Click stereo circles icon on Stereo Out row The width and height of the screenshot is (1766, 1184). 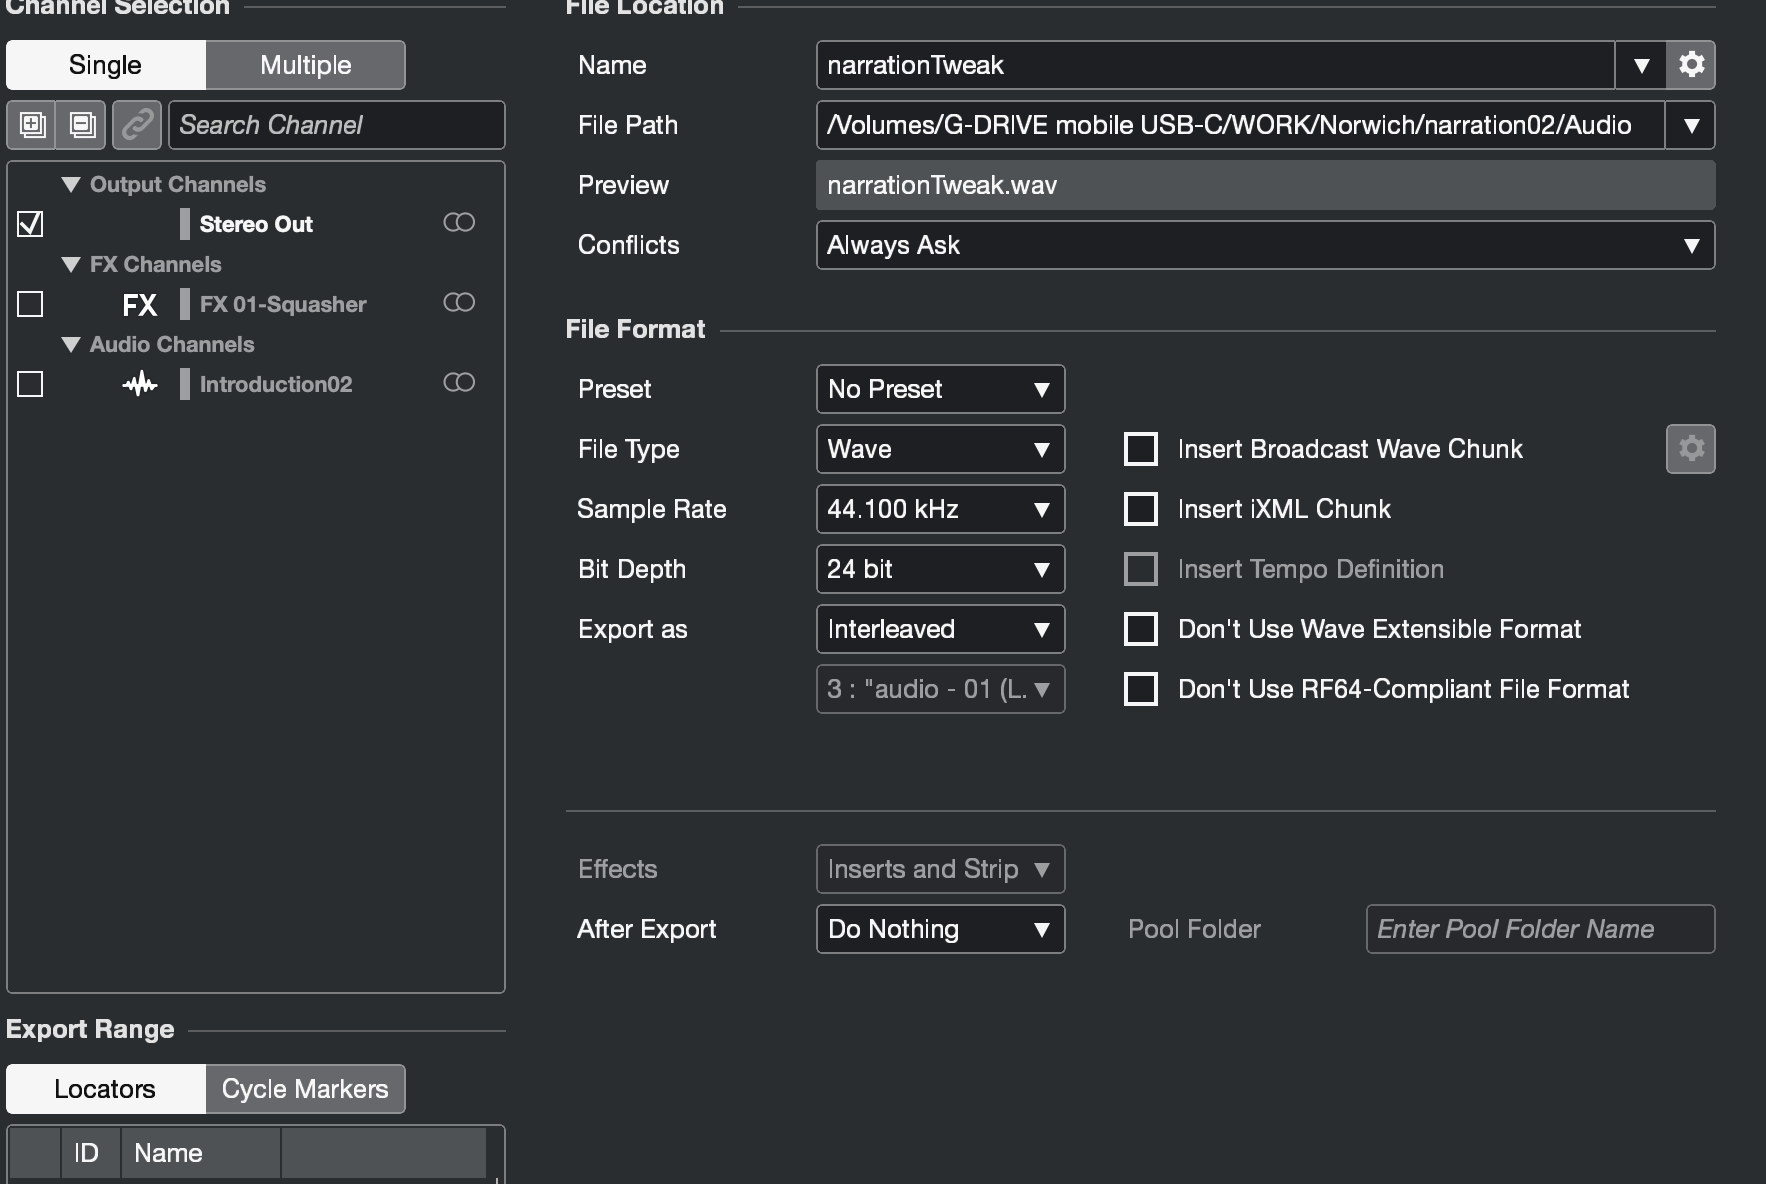pos(459,223)
